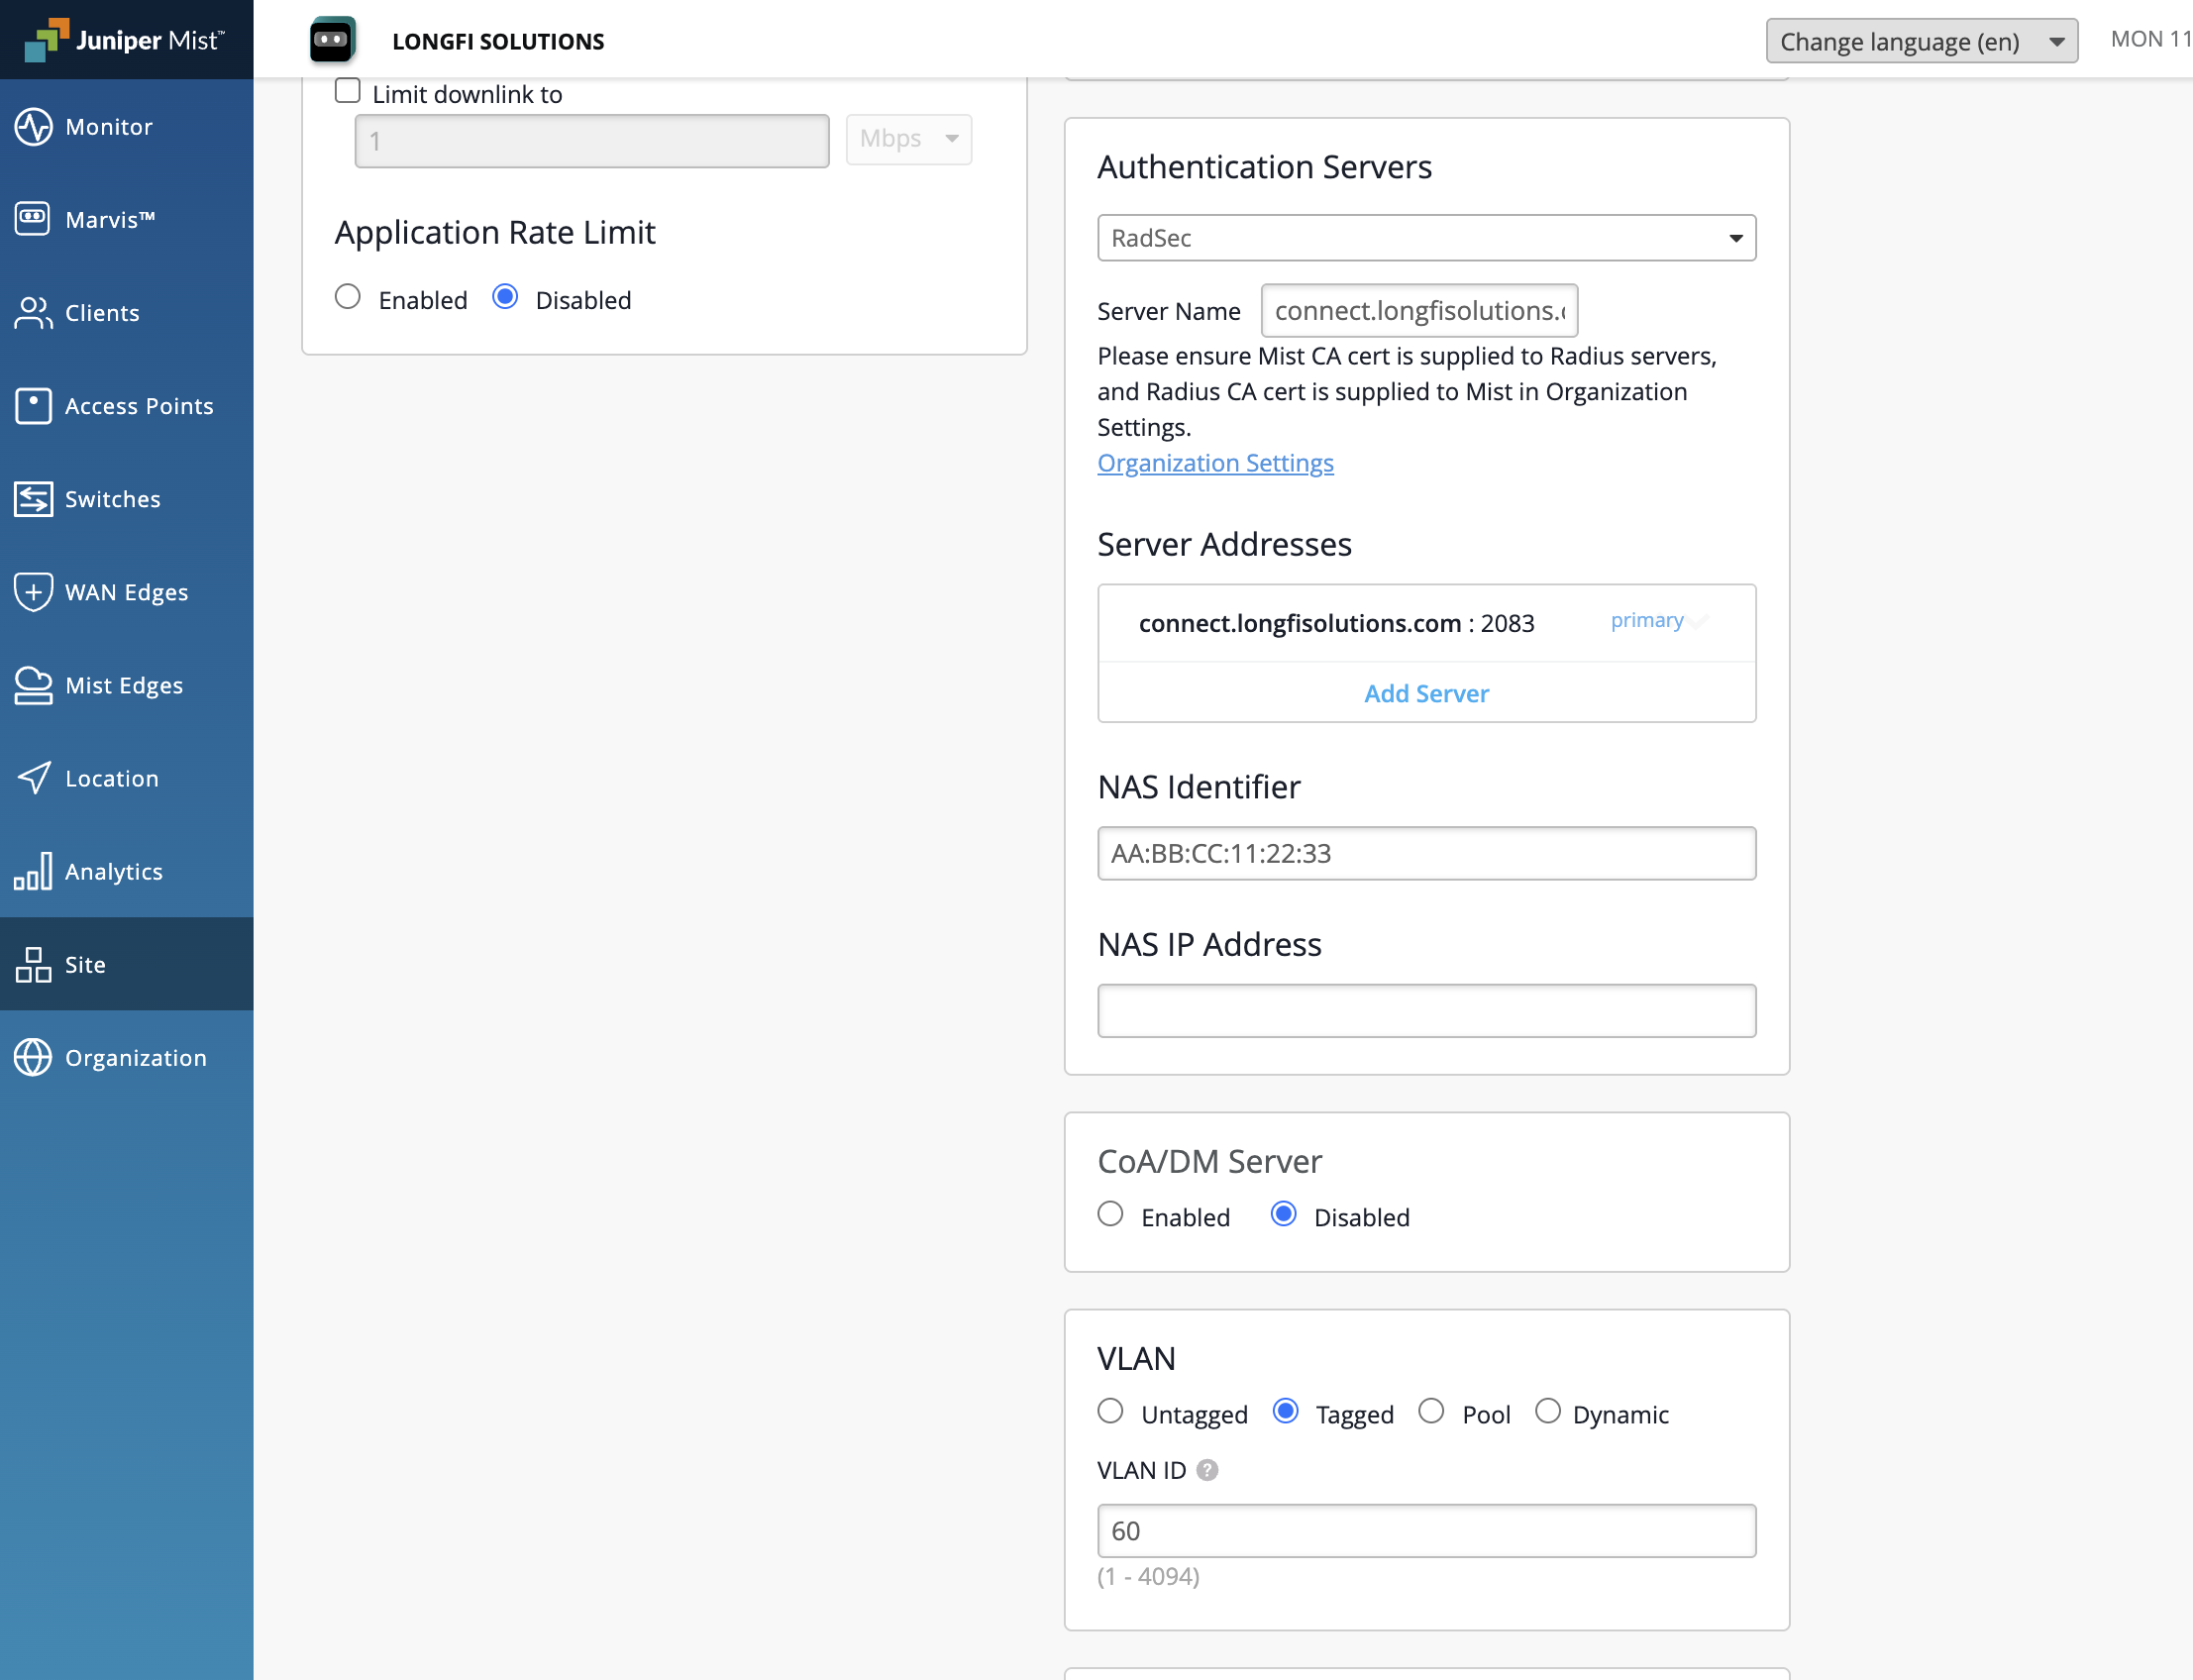Open the Change language dropdown
This screenshot has height=1680, width=2193.
tap(1921, 41)
